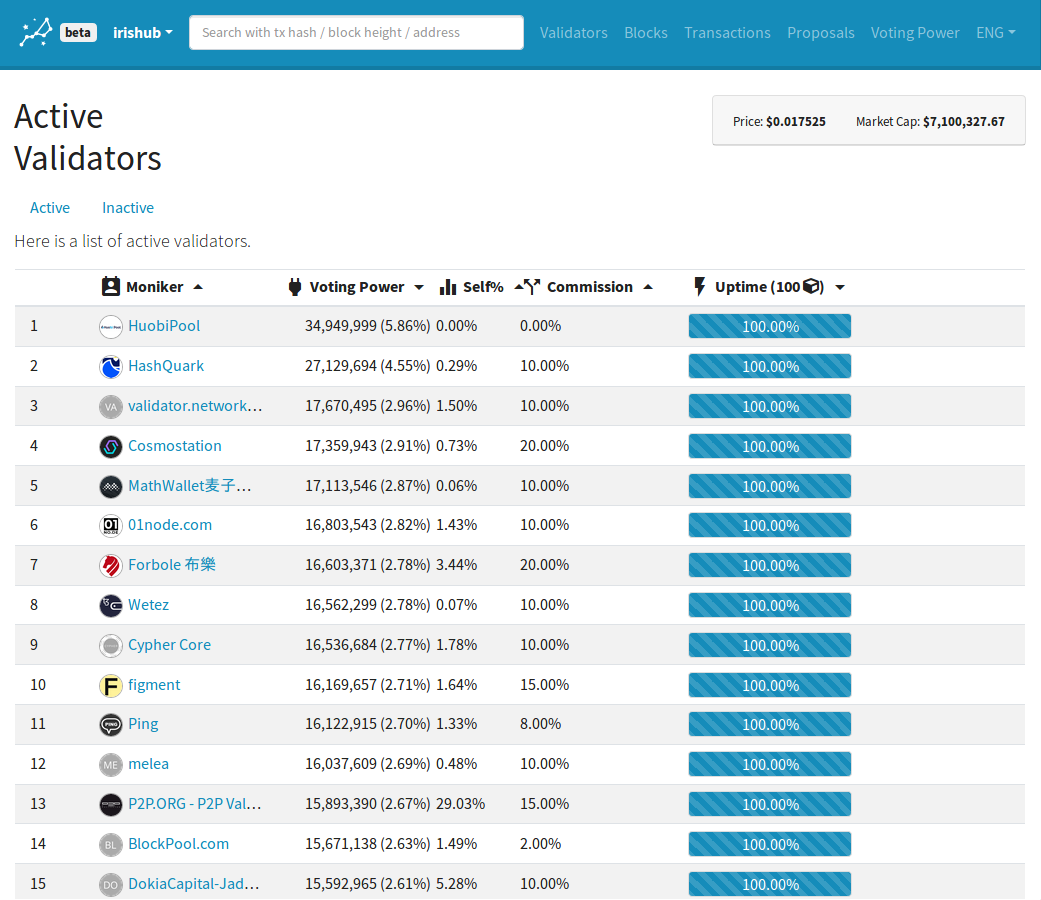Viewport: 1041px width, 900px height.
Task: Sort using arrow left of Commission icon
Action: [519, 287]
